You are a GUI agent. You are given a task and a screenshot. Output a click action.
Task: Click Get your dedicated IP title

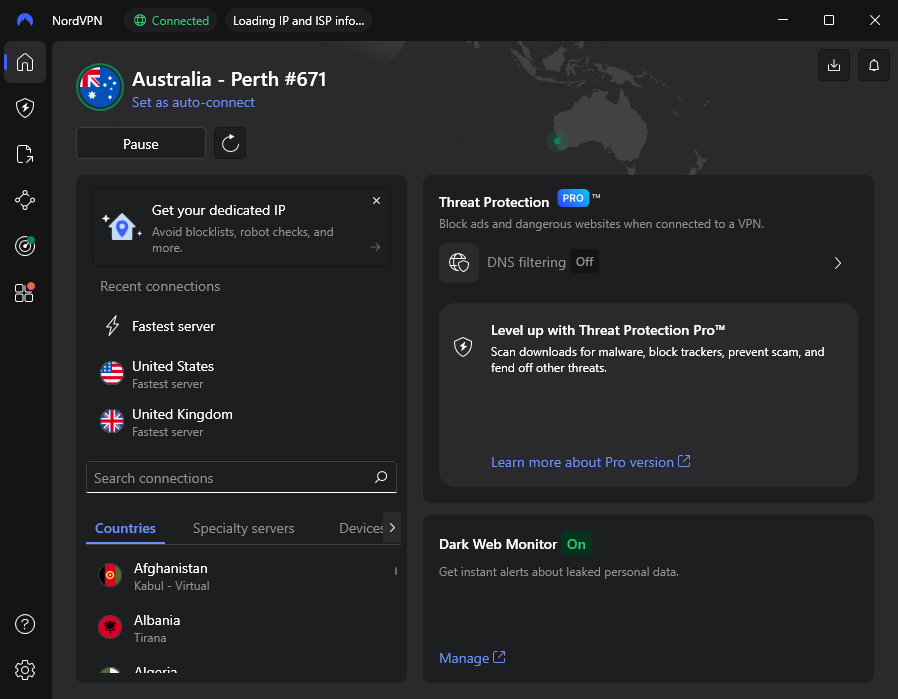pyautogui.click(x=218, y=210)
